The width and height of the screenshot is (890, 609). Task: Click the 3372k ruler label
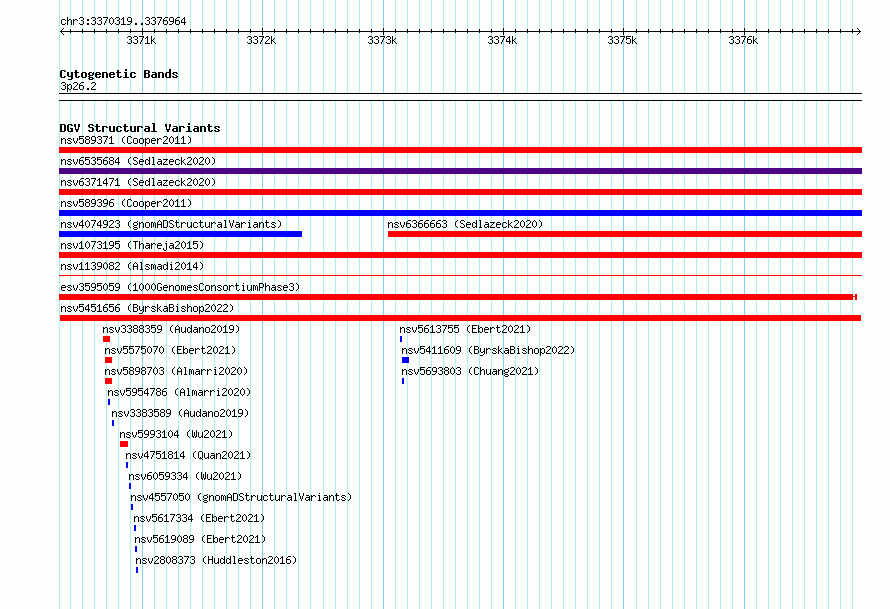pos(261,40)
